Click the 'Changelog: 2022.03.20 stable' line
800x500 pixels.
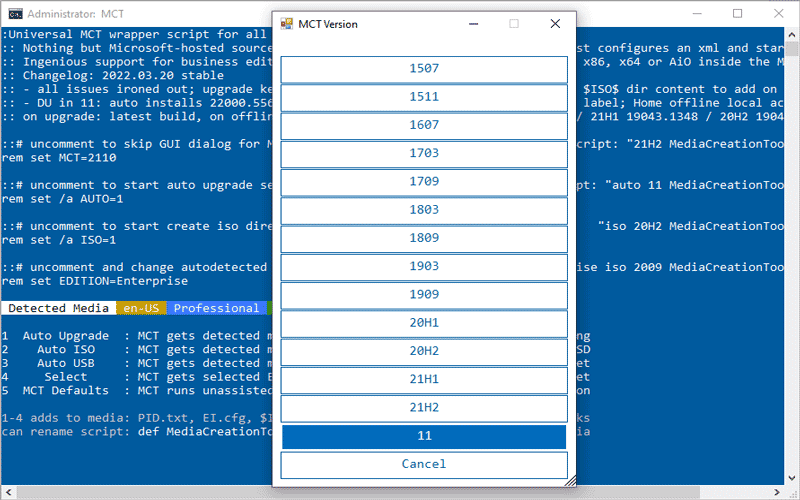pos(123,76)
